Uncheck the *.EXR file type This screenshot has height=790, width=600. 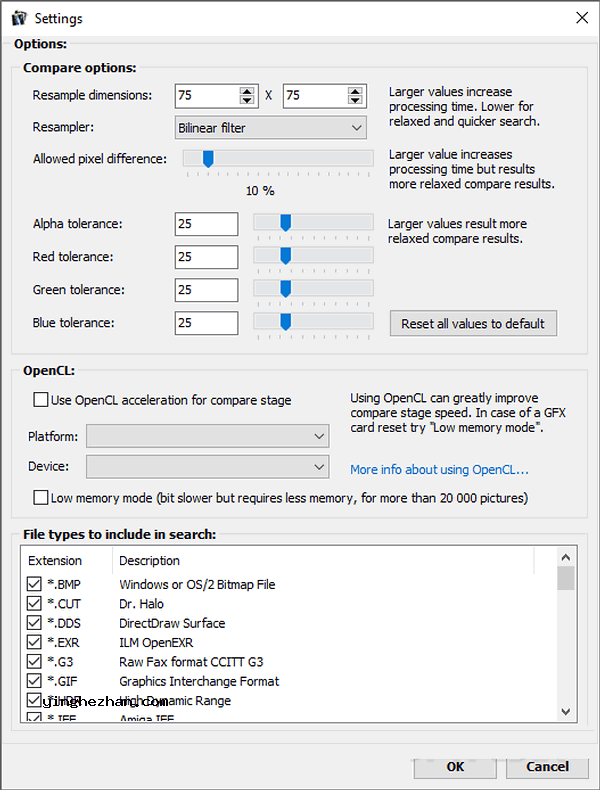pyautogui.click(x=34, y=642)
